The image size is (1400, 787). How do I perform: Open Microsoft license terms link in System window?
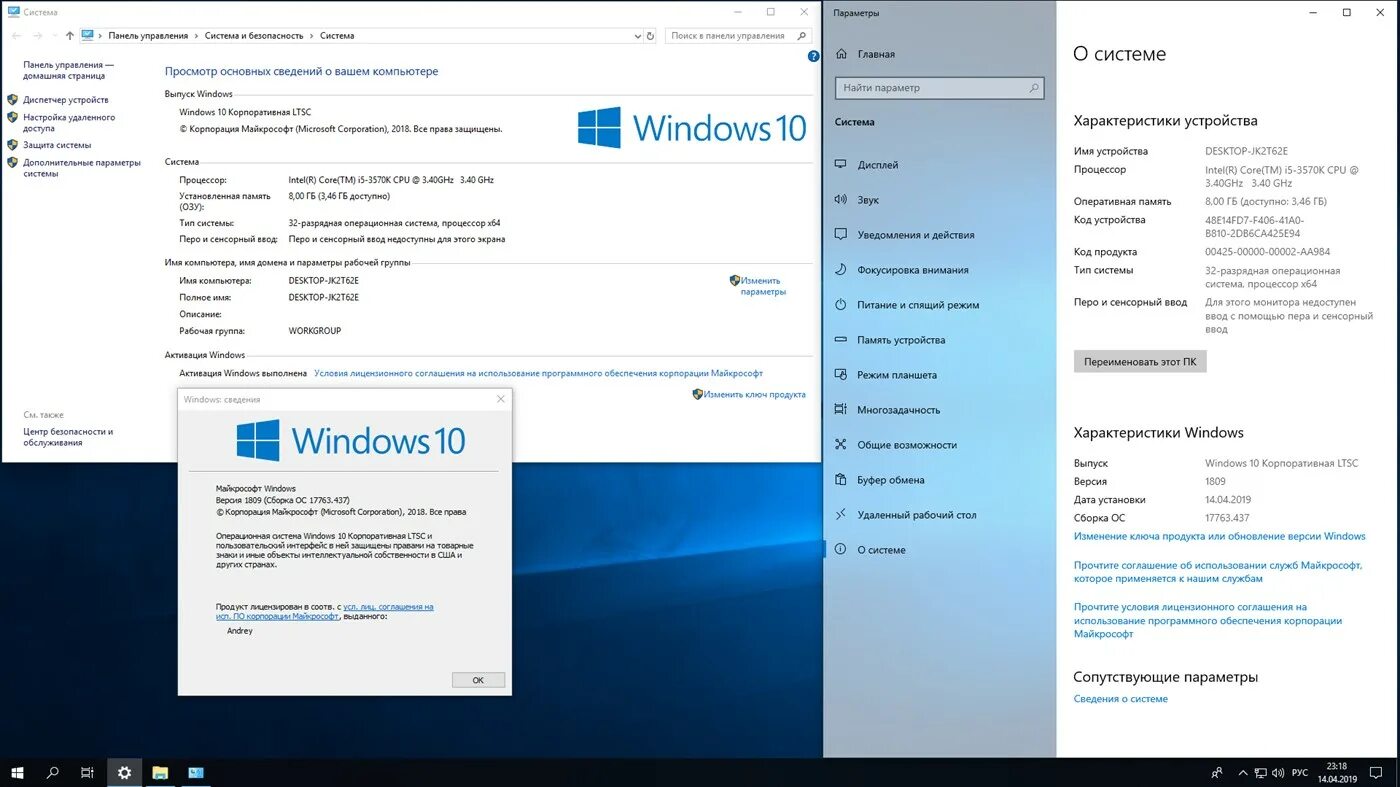pyautogui.click(x=538, y=373)
